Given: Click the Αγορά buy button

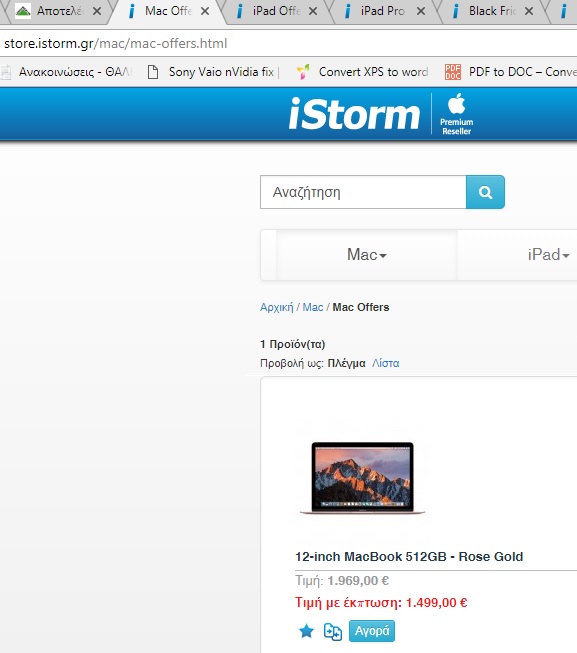Looking at the screenshot, I should click(372, 631).
